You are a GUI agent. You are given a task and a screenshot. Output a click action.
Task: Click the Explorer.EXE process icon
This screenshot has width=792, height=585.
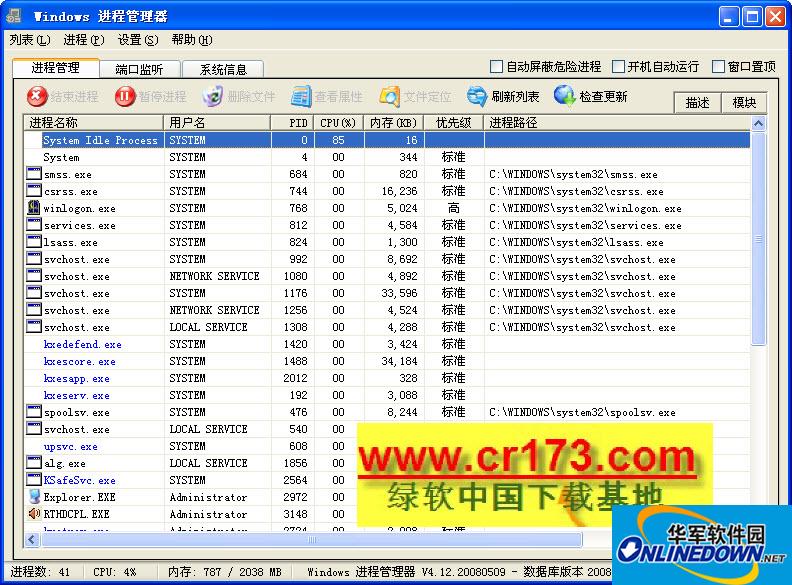coord(34,497)
